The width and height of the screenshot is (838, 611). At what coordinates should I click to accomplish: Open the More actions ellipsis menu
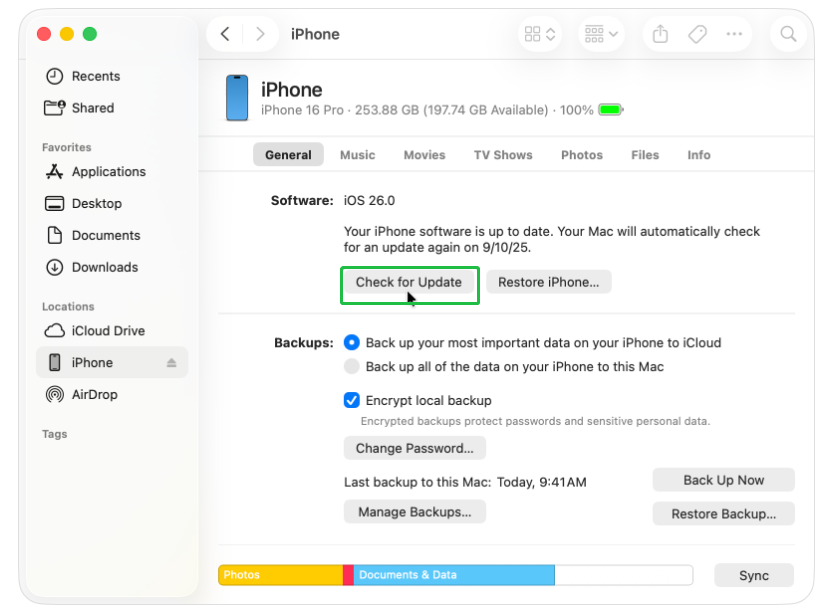pyautogui.click(x=734, y=34)
